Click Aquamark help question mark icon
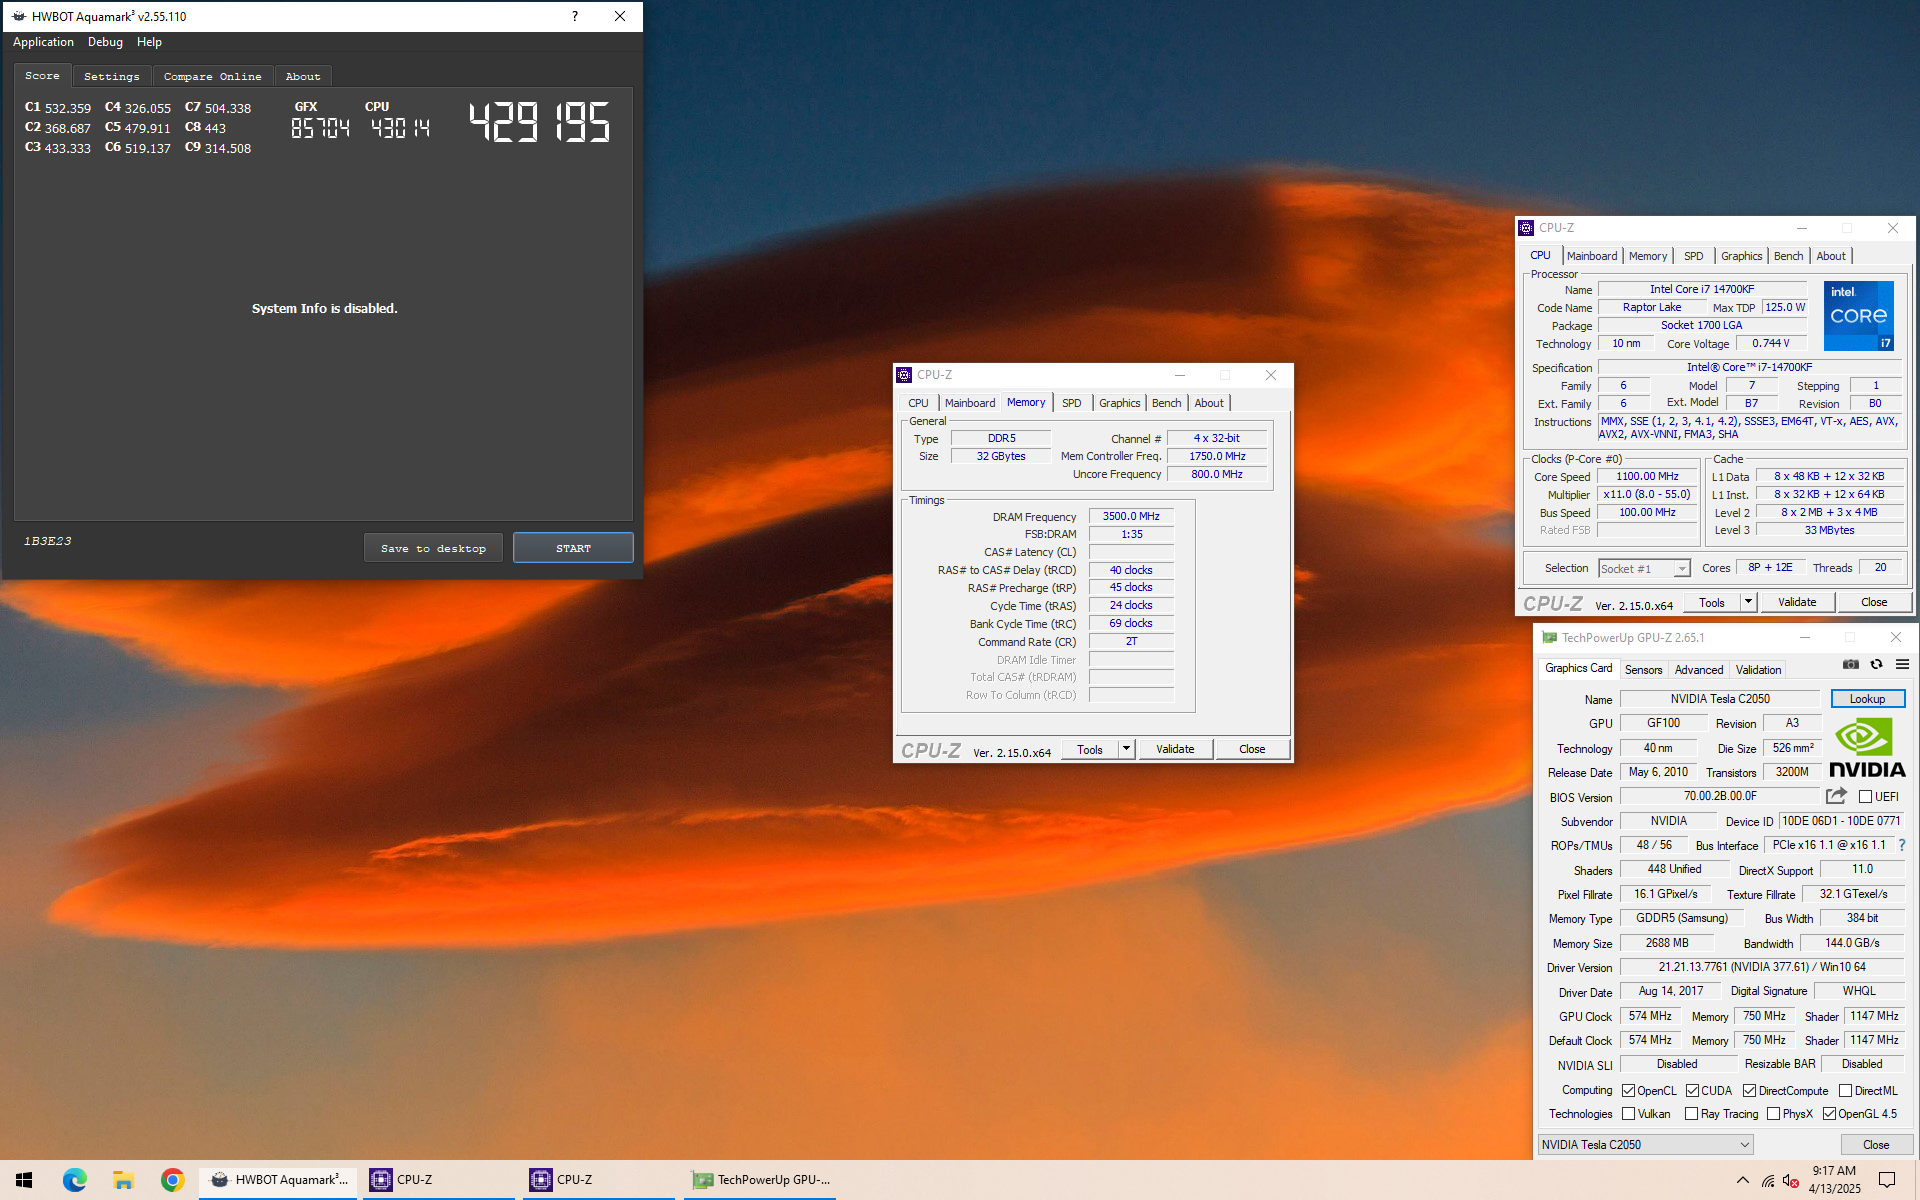This screenshot has width=1920, height=1200. (x=575, y=16)
